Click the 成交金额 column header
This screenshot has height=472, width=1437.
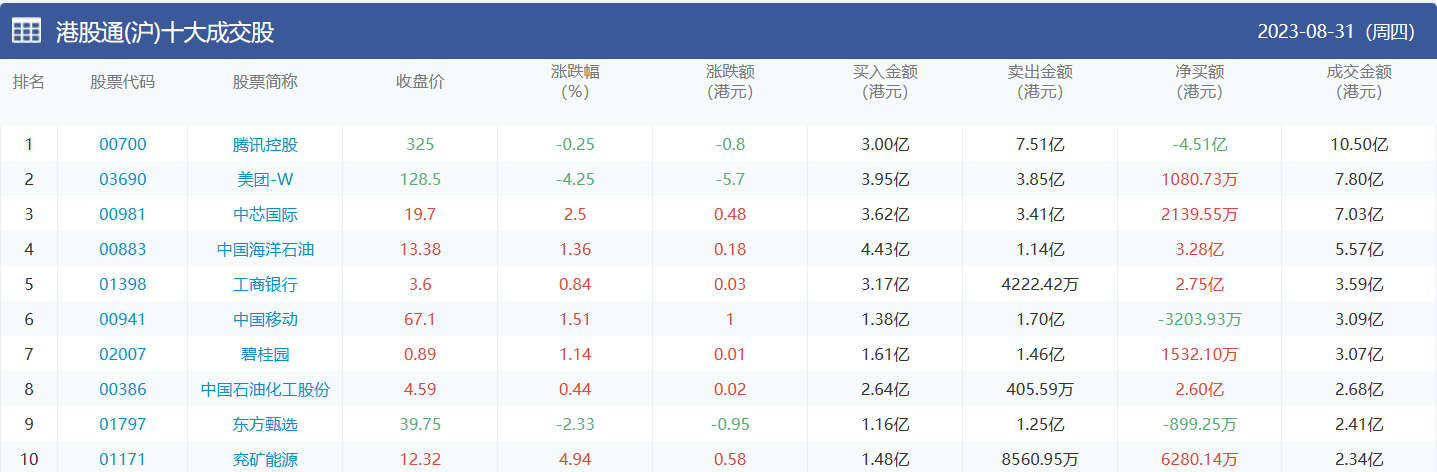pyautogui.click(x=1359, y=81)
